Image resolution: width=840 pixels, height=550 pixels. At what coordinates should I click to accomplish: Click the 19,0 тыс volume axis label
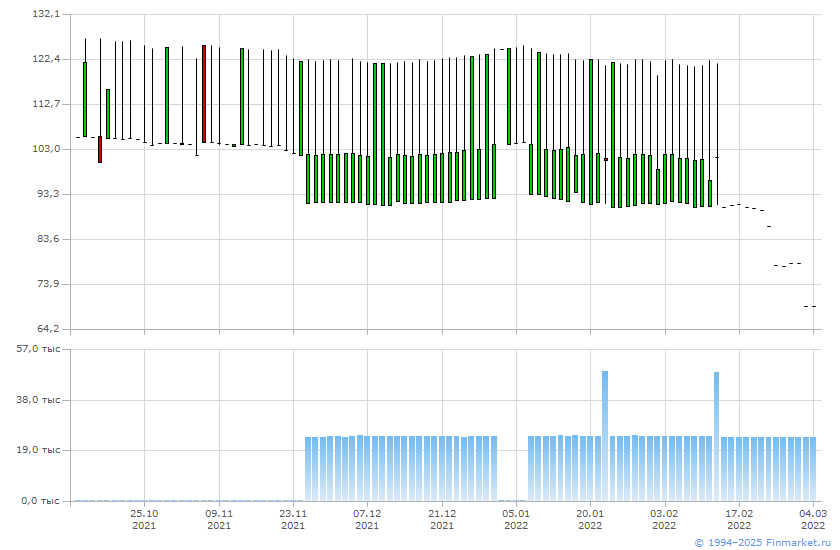[38, 450]
